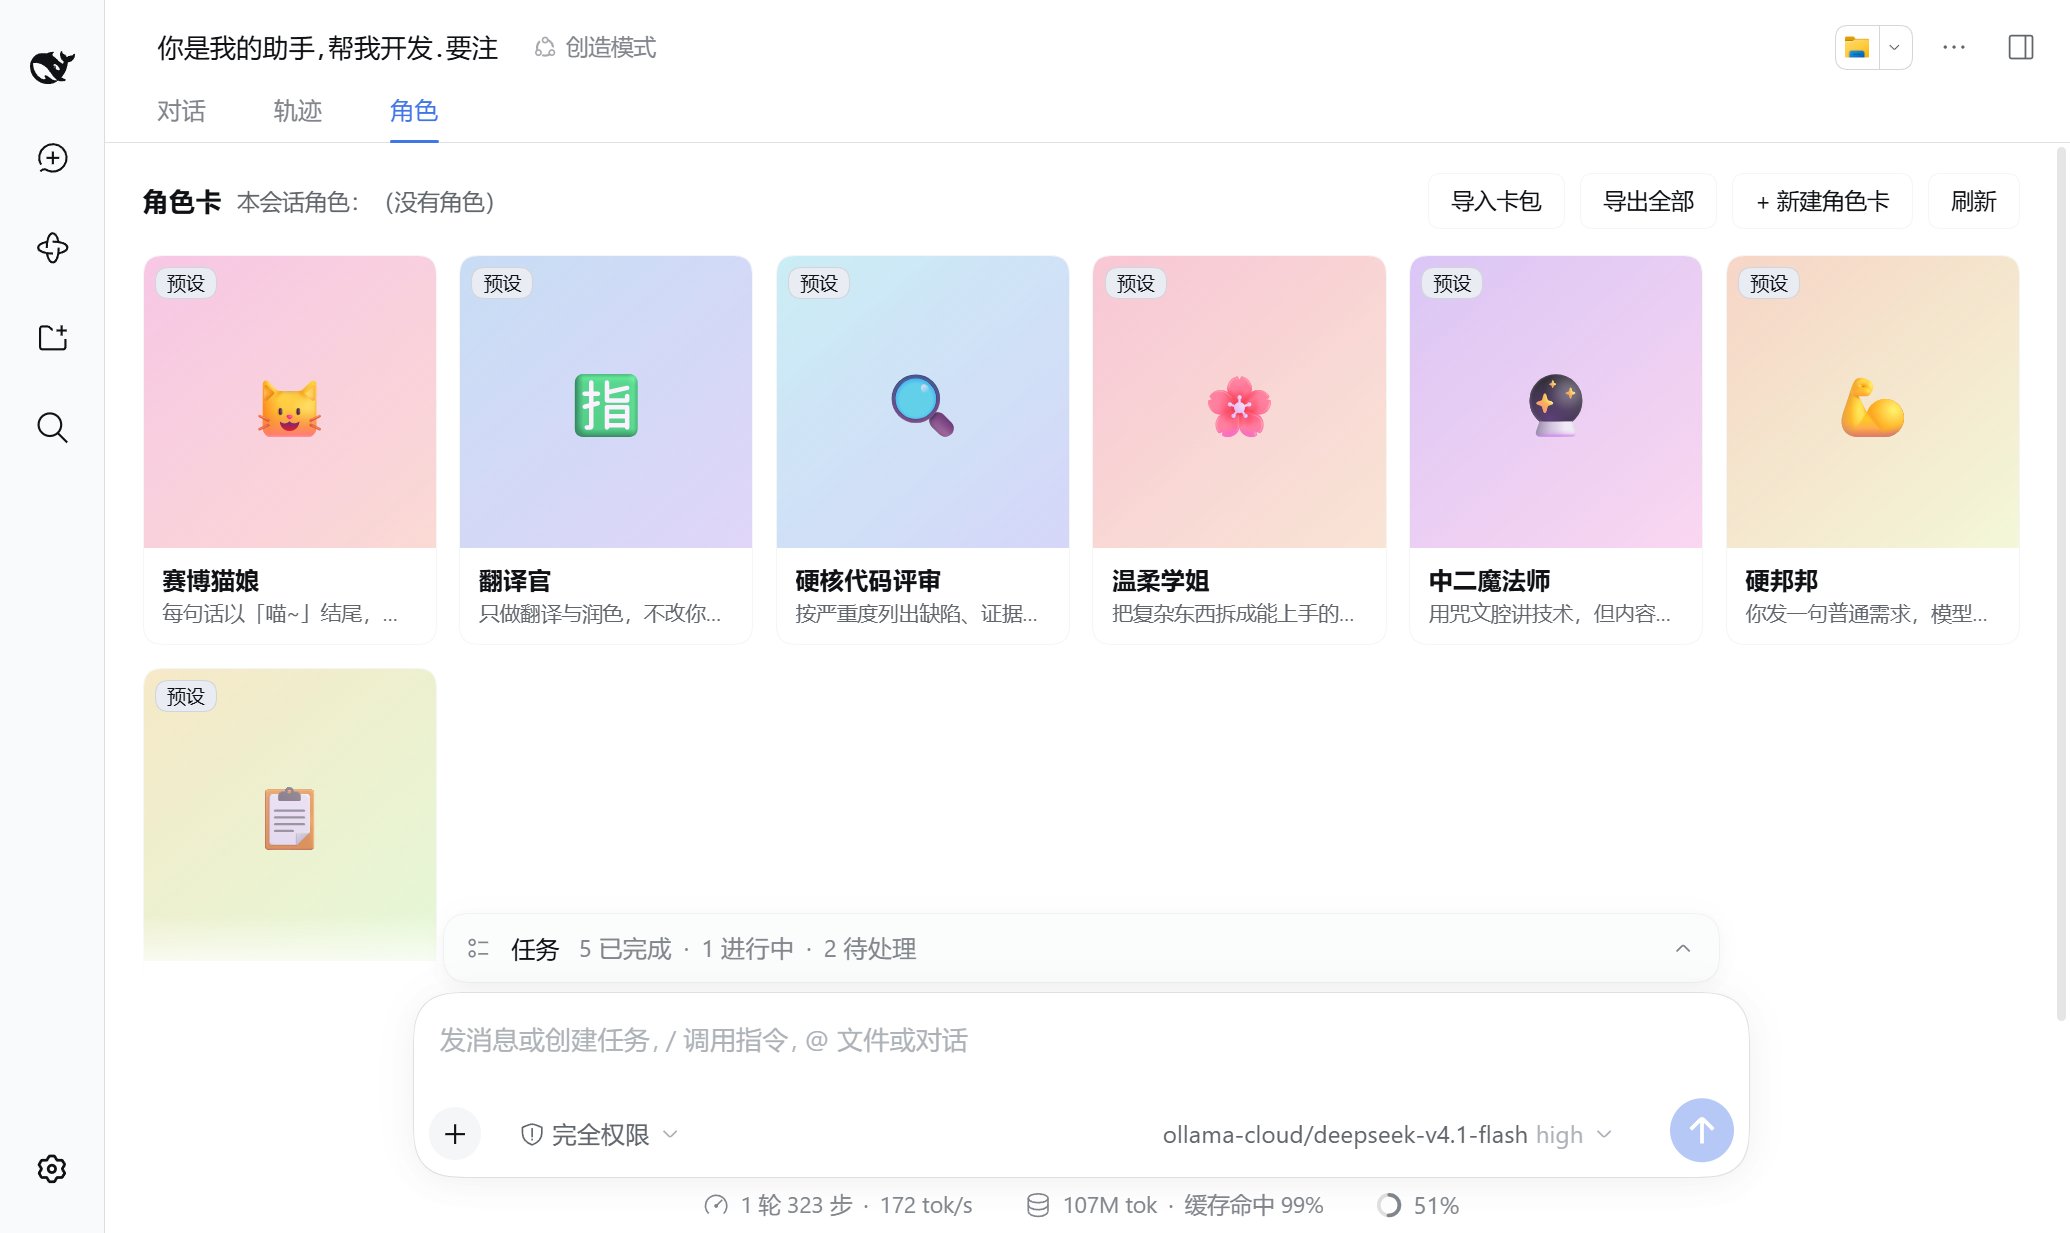Select the 温柔学姐 role card

(1239, 450)
